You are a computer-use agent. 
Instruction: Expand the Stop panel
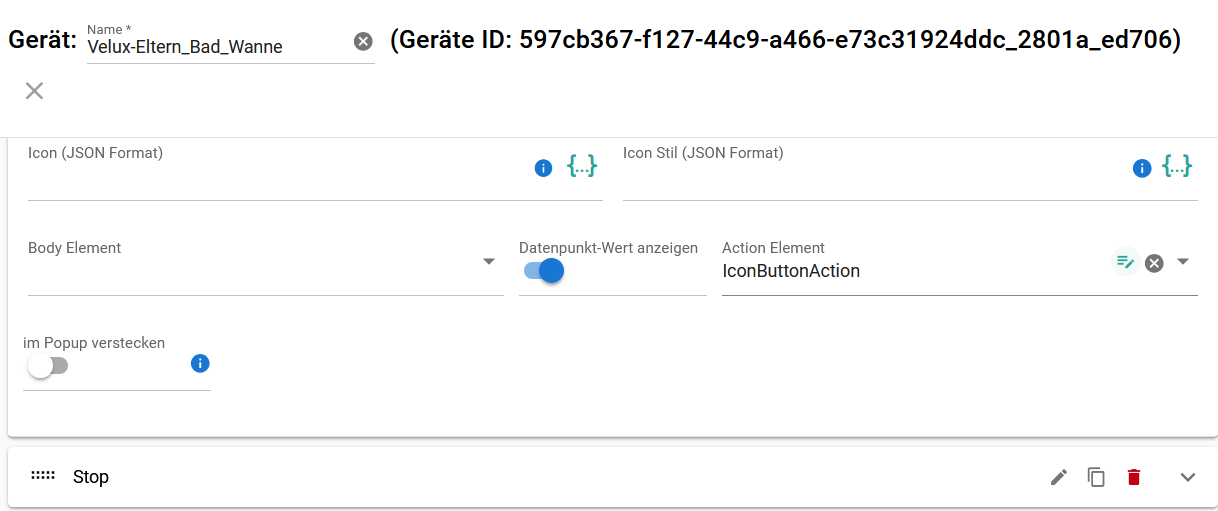click(x=1188, y=477)
